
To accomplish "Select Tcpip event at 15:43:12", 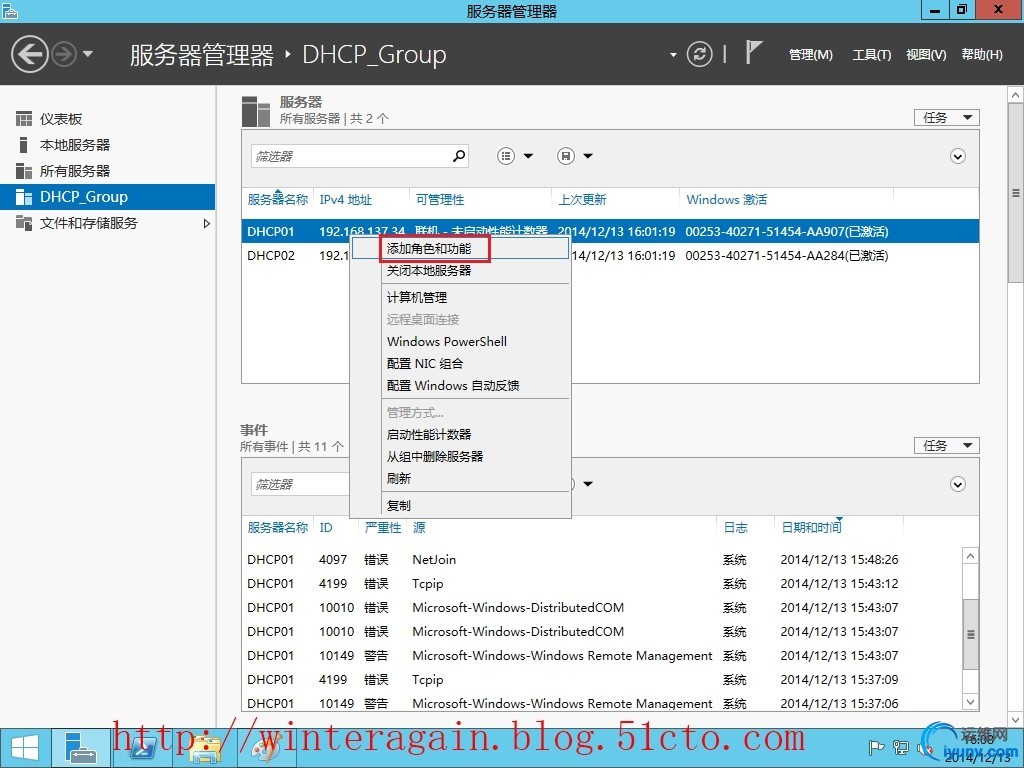I will pos(601,584).
